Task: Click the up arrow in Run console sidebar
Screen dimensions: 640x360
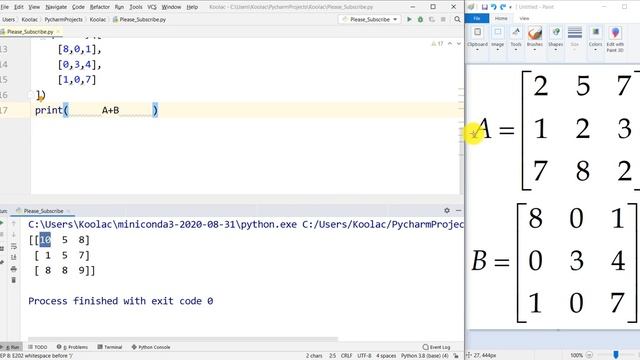Action: pyautogui.click(x=13, y=223)
